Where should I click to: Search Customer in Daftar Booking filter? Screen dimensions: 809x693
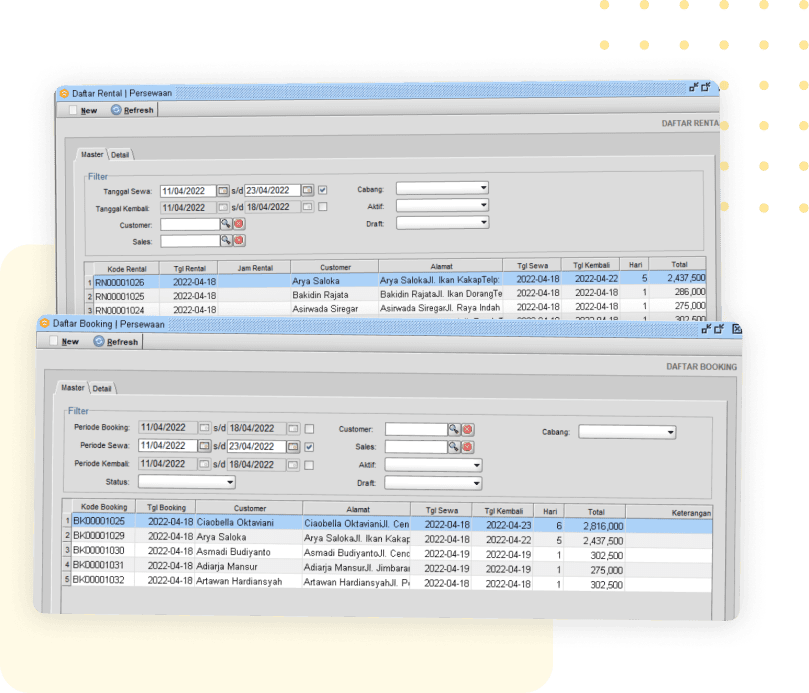454,429
